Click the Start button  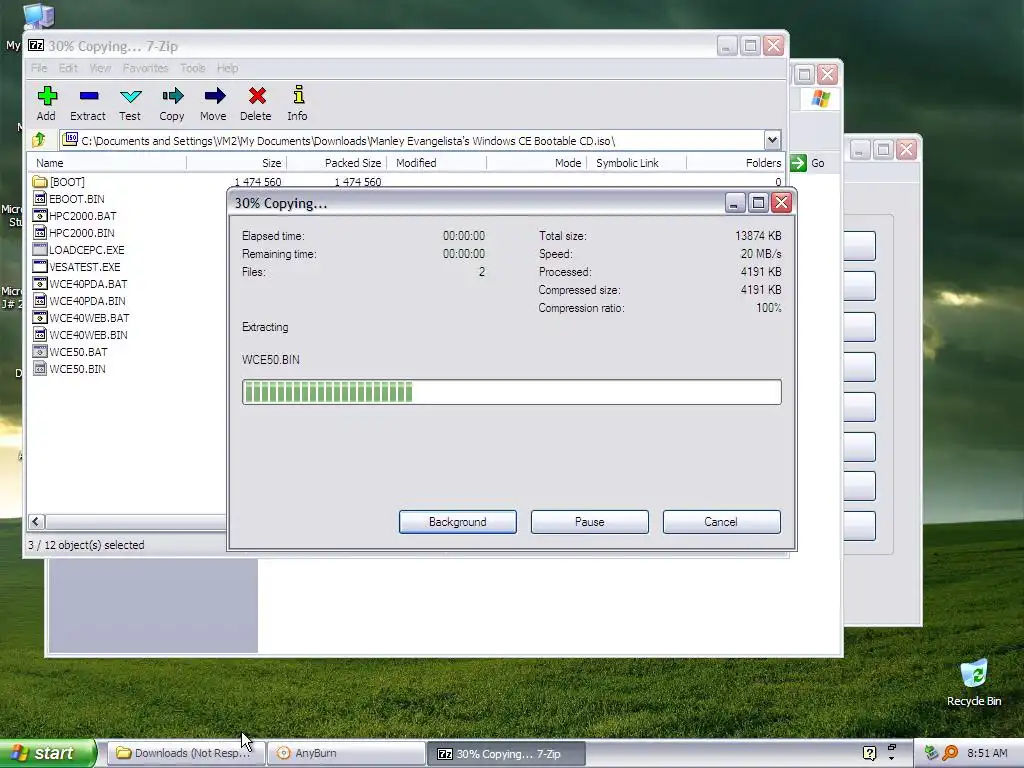coord(48,753)
